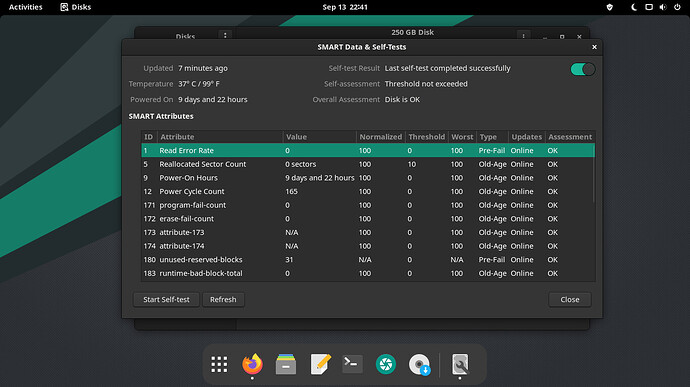Sort table by ID column header
The image size is (690, 387).
(149, 137)
